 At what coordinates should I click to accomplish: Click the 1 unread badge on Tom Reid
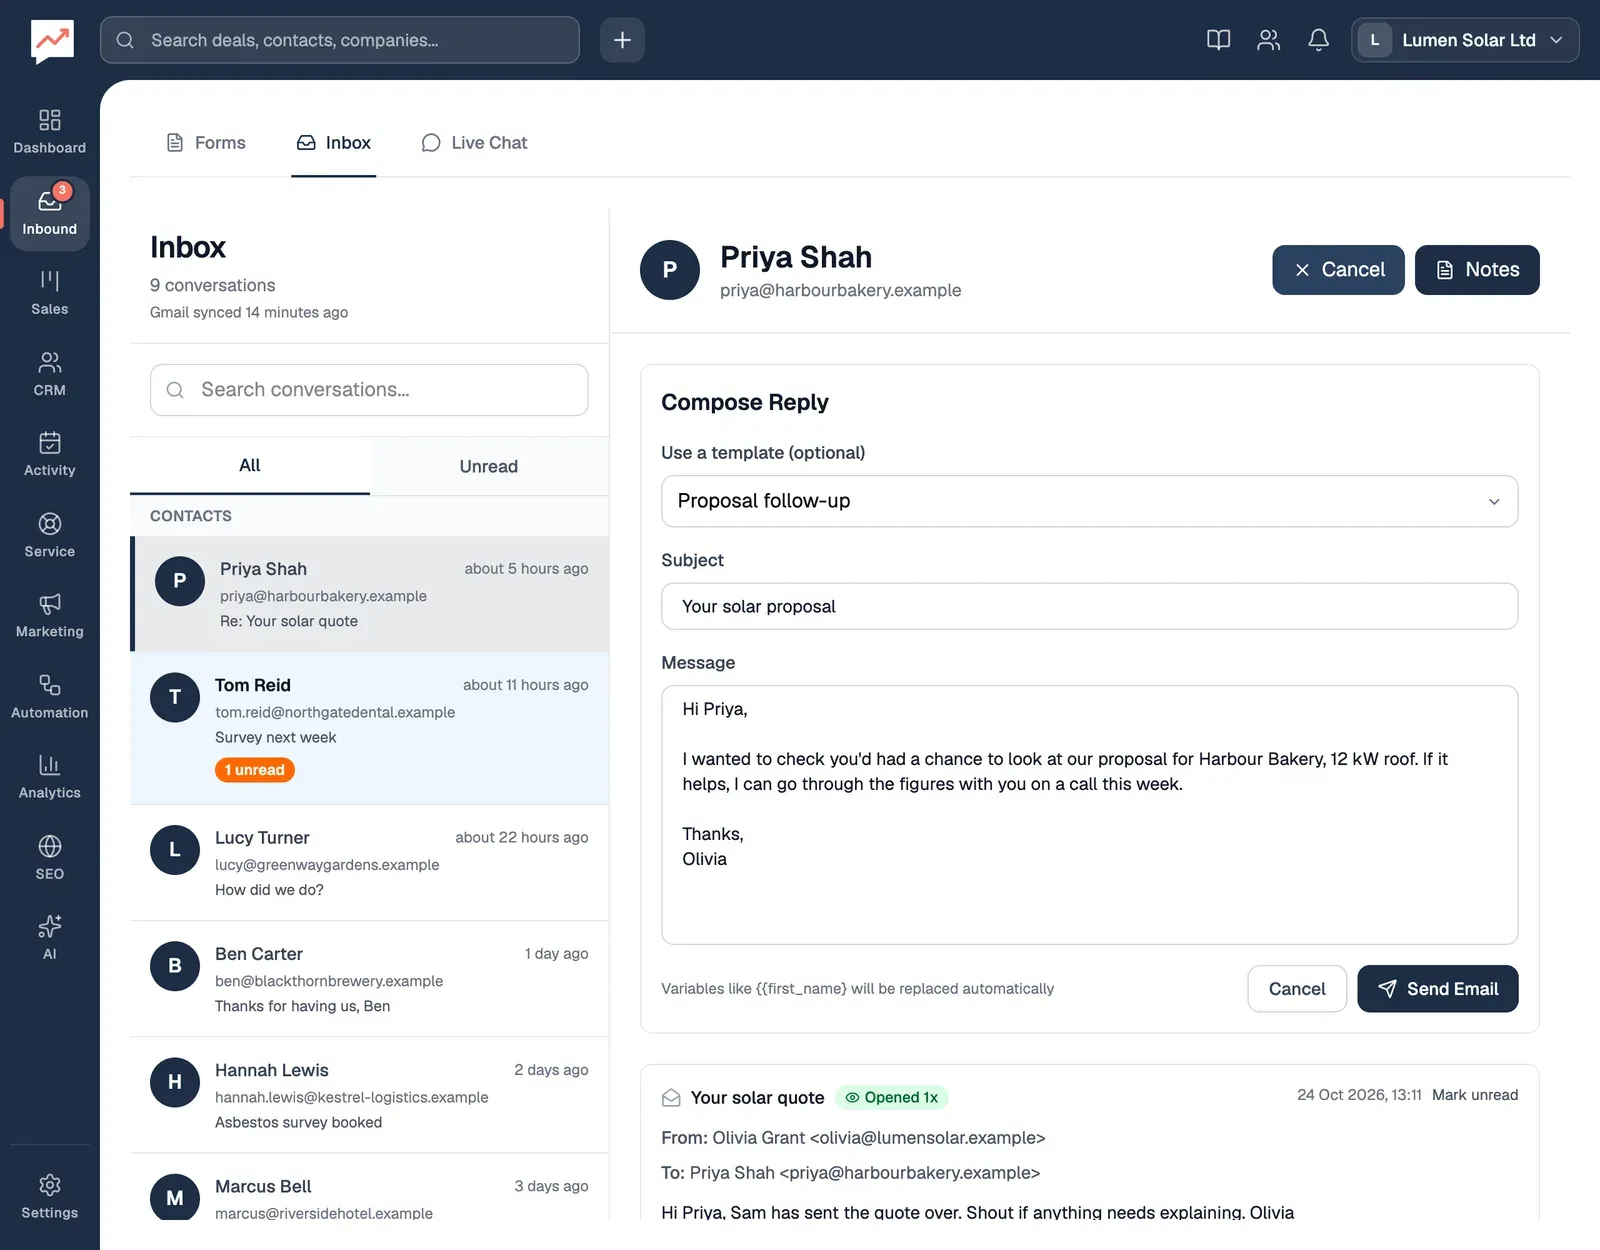click(x=254, y=770)
